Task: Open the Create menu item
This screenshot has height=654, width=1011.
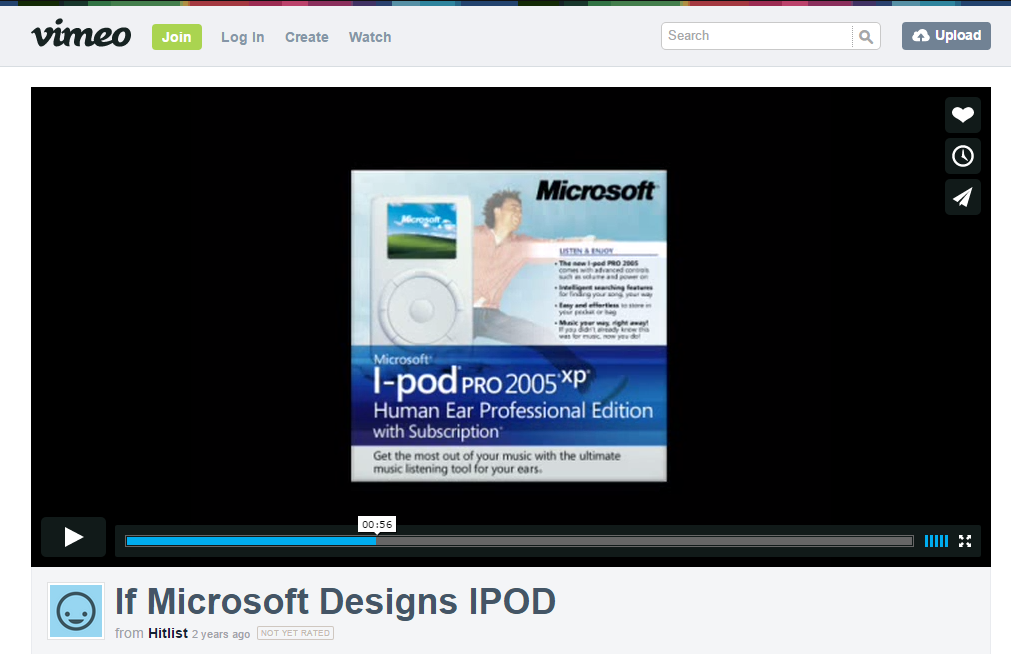Action: [x=307, y=37]
